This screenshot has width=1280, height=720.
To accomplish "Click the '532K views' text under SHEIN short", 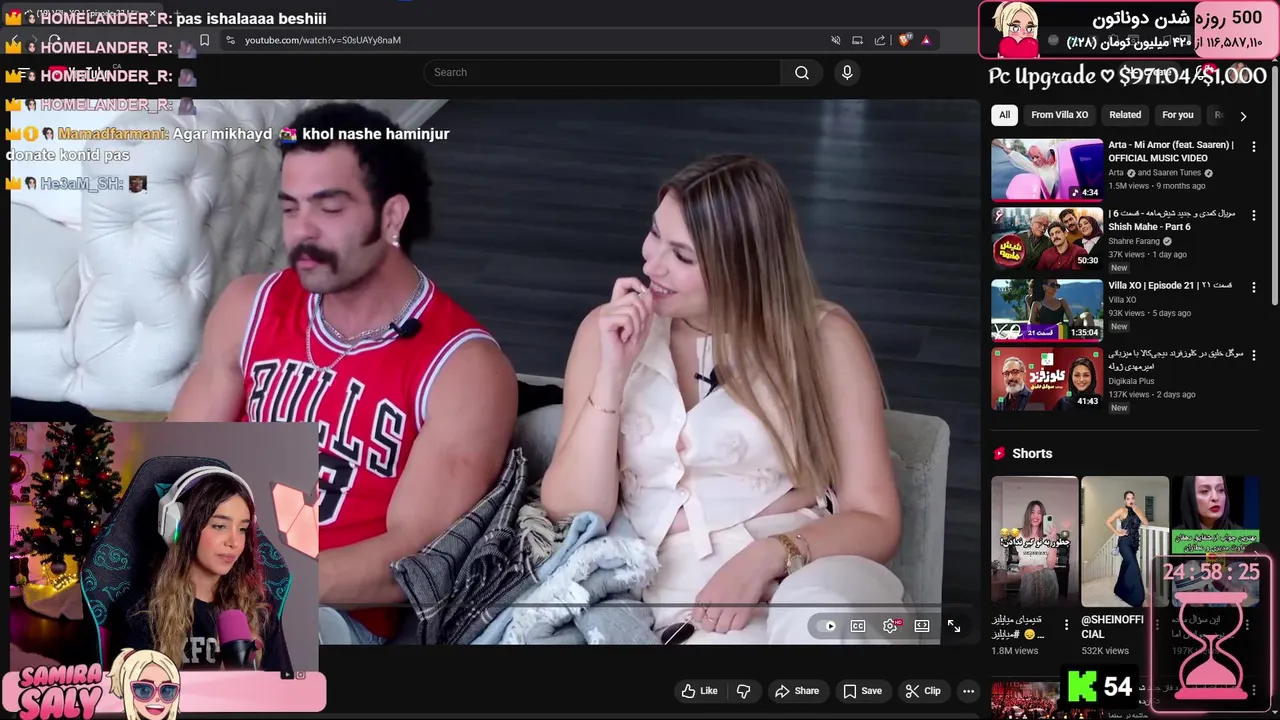I will click(1105, 651).
